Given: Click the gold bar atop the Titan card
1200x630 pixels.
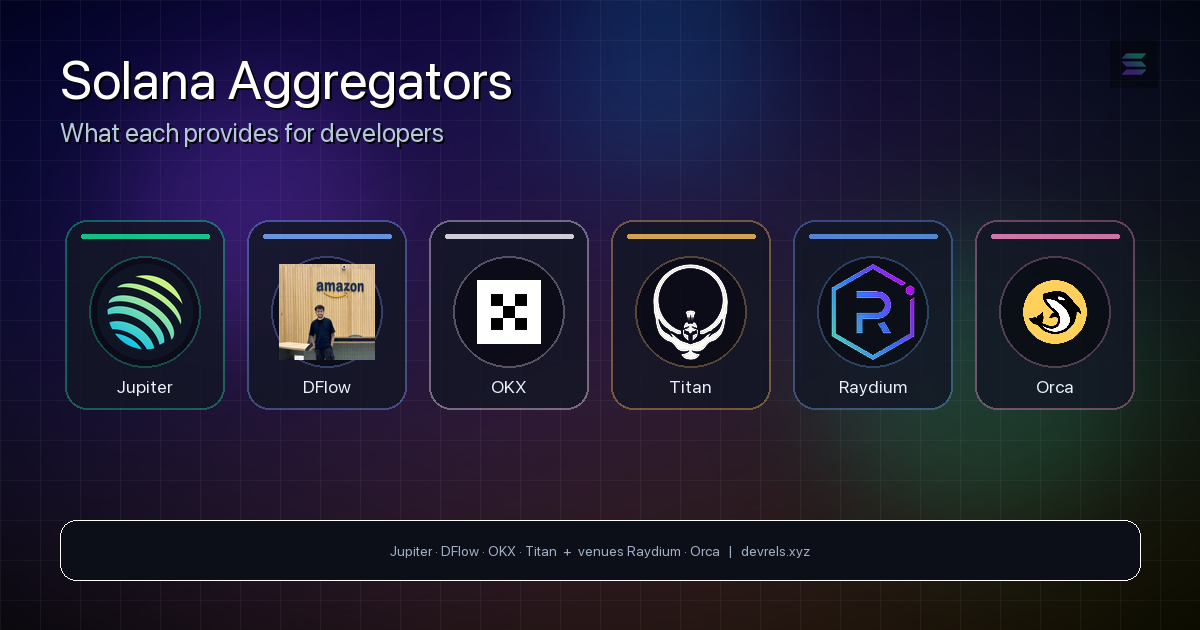Looking at the screenshot, I should (x=691, y=237).
